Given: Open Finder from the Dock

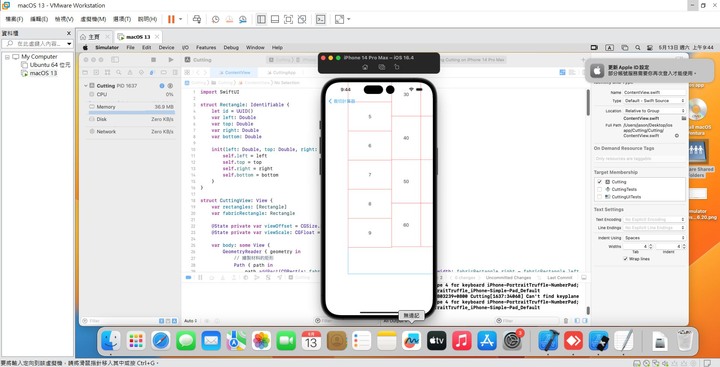Looking at the screenshot, I should pyautogui.click(x=111, y=341).
